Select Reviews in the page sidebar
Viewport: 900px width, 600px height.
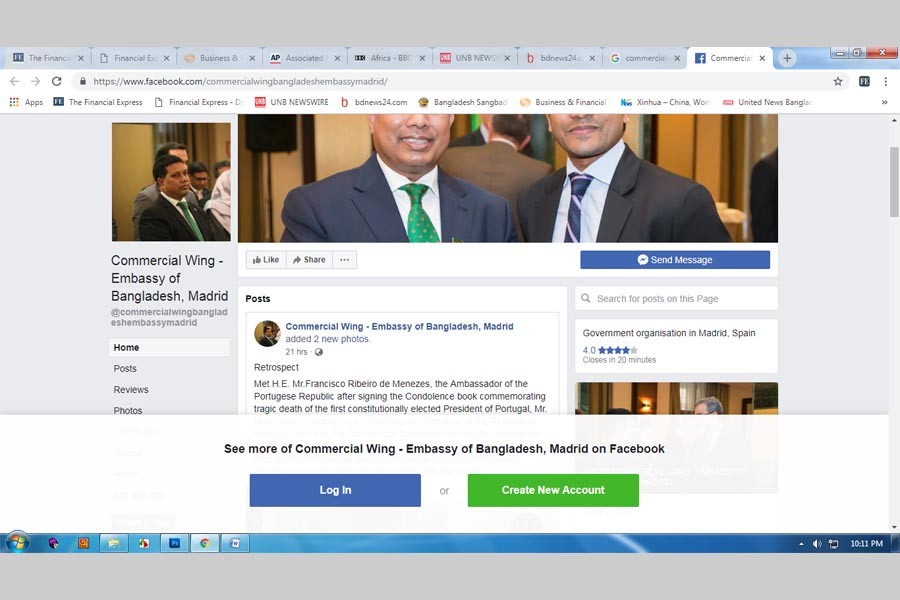point(131,390)
